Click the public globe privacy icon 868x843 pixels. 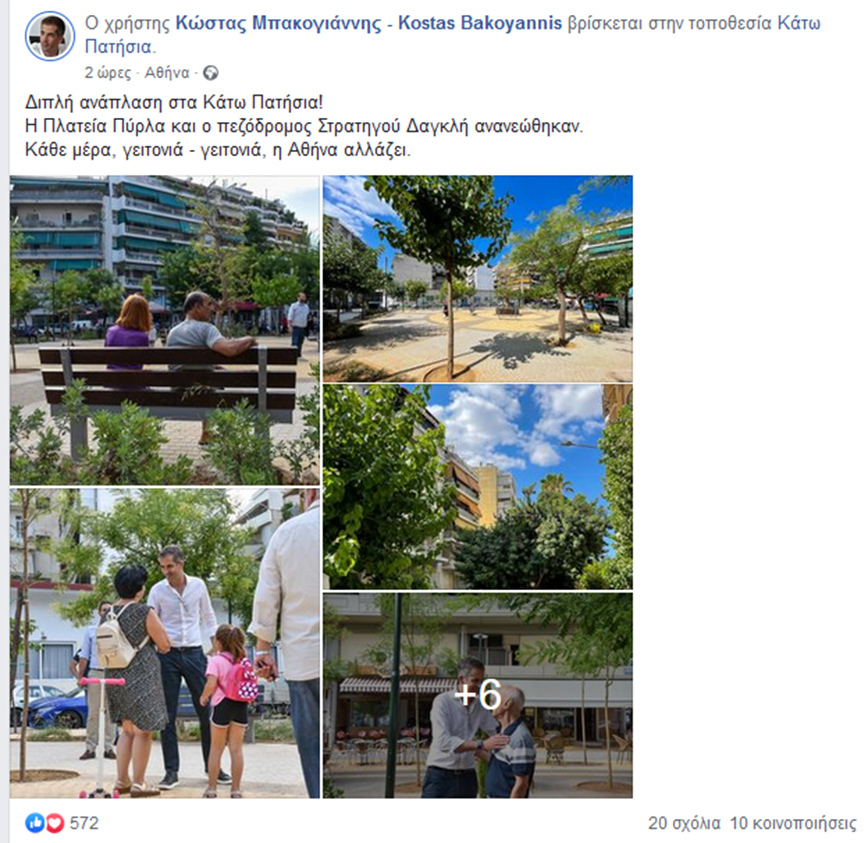tap(210, 73)
